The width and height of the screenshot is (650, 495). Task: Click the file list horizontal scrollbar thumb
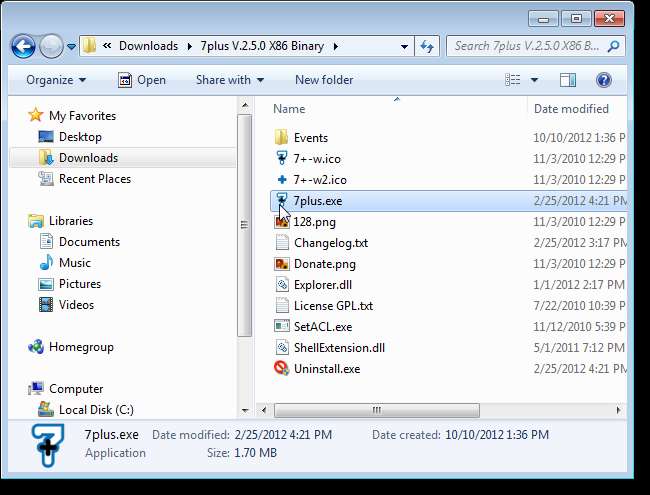[x=377, y=410]
